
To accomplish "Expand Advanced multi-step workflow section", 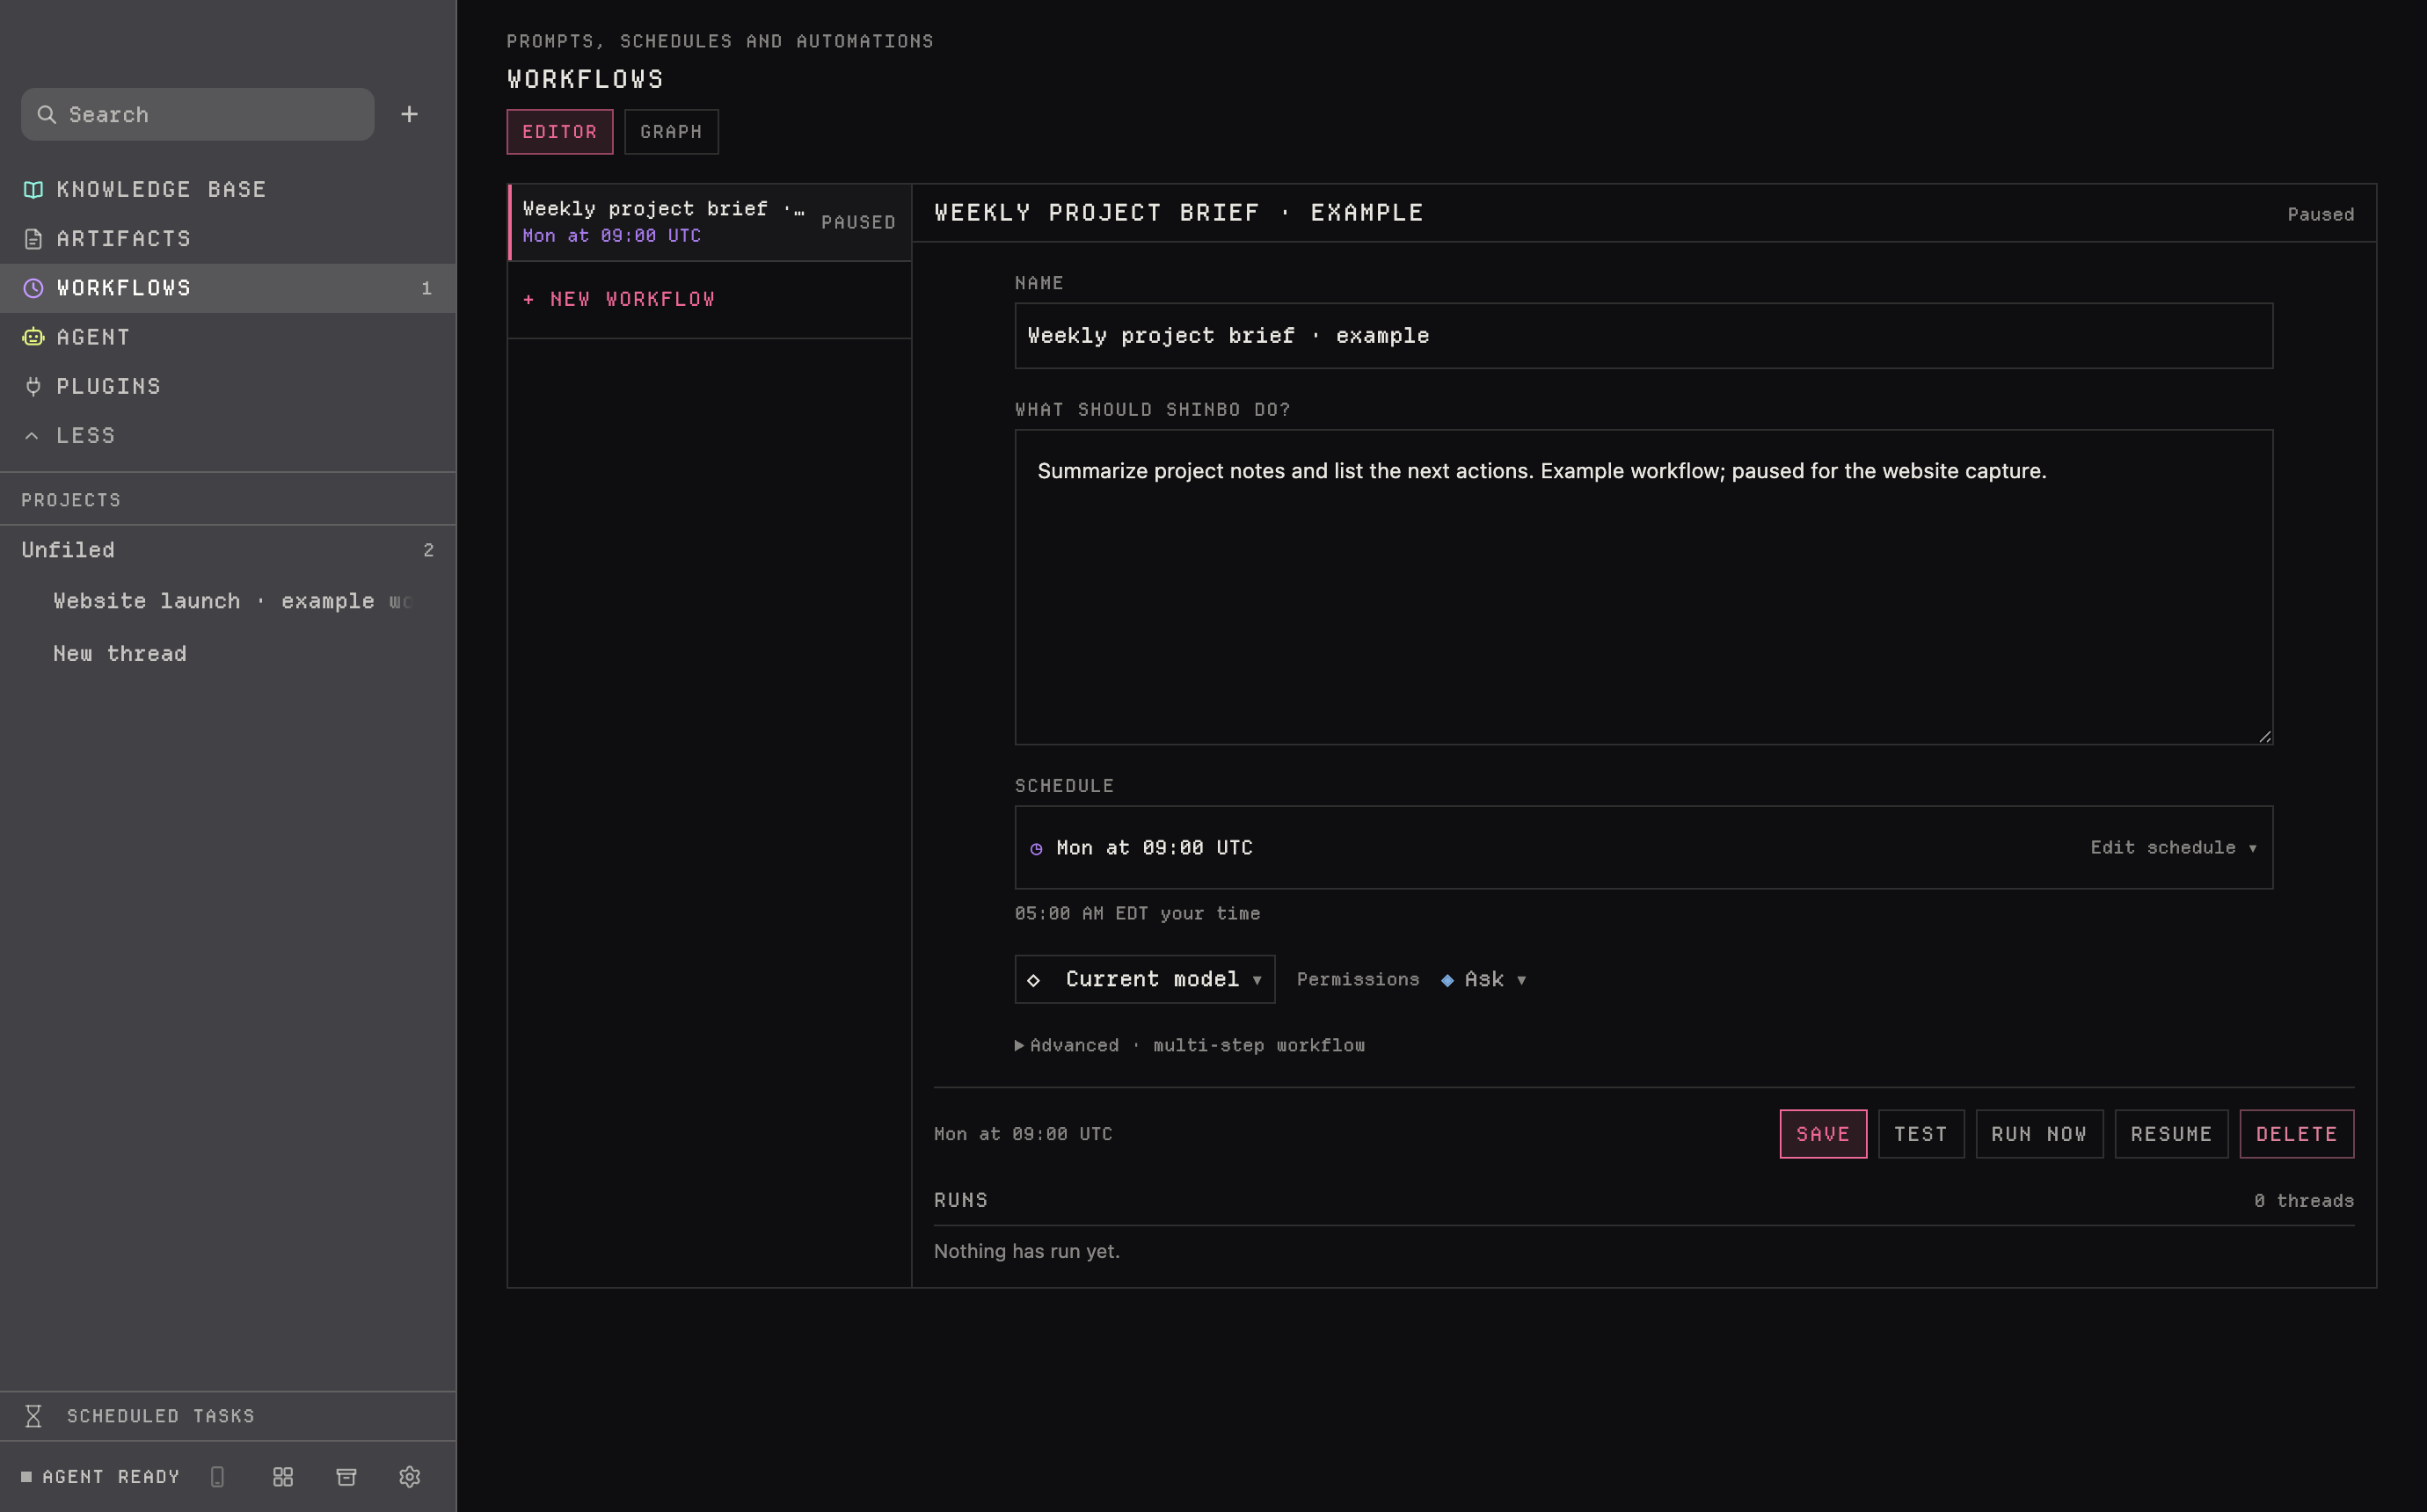I will pyautogui.click(x=1189, y=1045).
